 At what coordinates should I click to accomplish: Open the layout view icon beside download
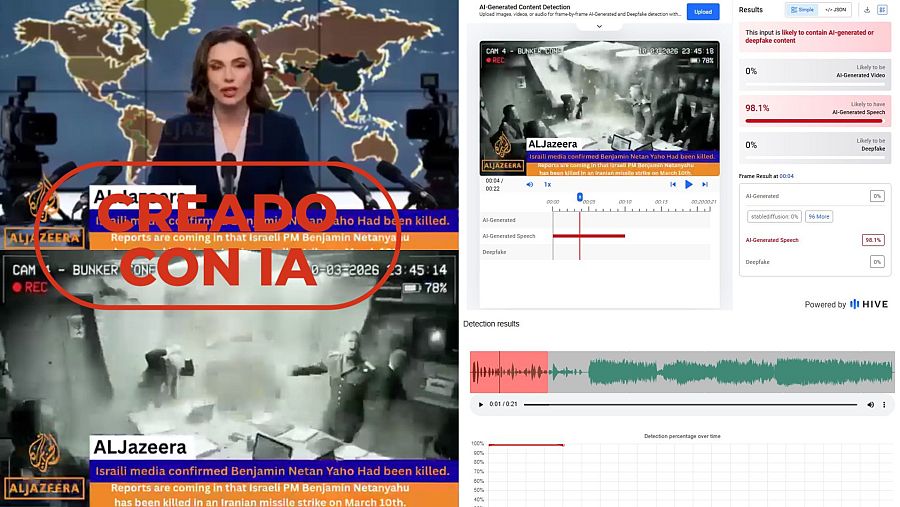pyautogui.click(x=882, y=10)
